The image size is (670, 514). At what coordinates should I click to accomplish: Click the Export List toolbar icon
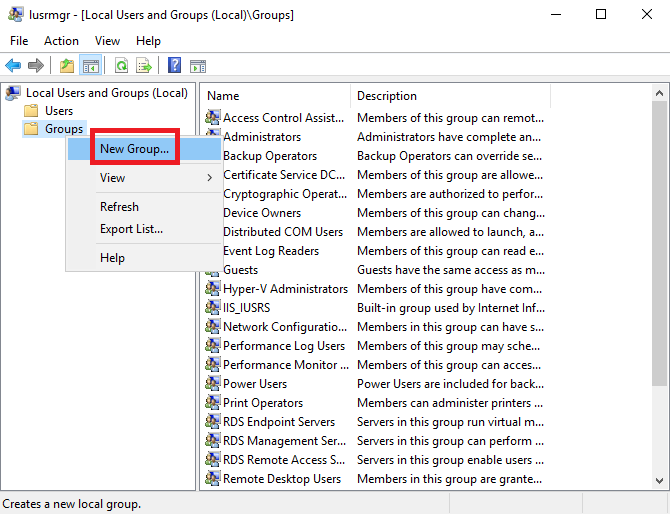click(x=144, y=66)
